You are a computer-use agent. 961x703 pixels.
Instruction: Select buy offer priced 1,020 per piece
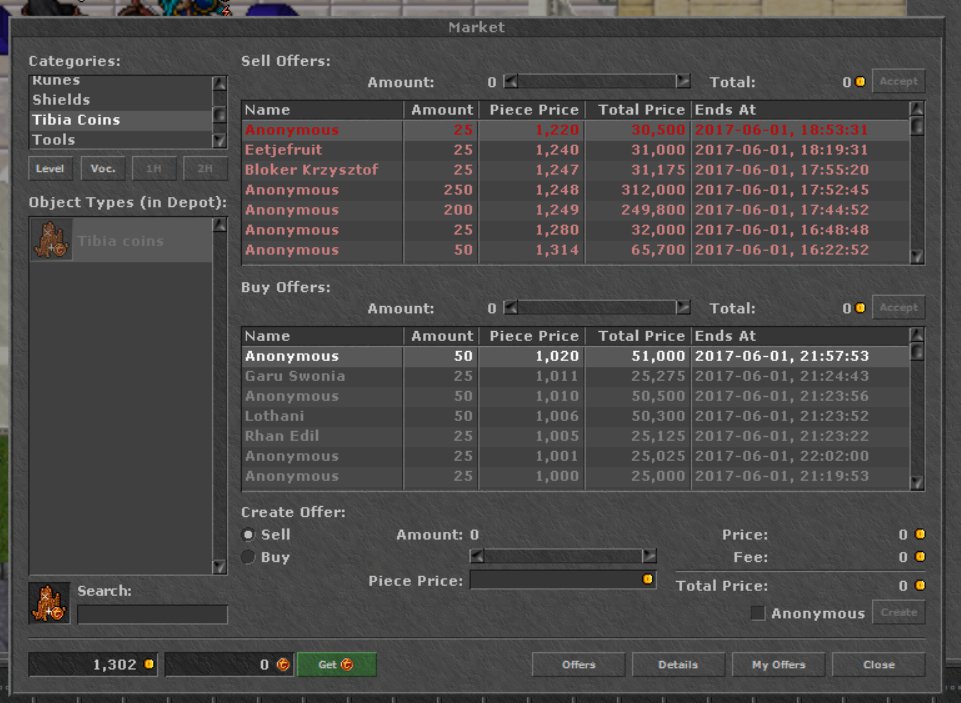(575, 356)
